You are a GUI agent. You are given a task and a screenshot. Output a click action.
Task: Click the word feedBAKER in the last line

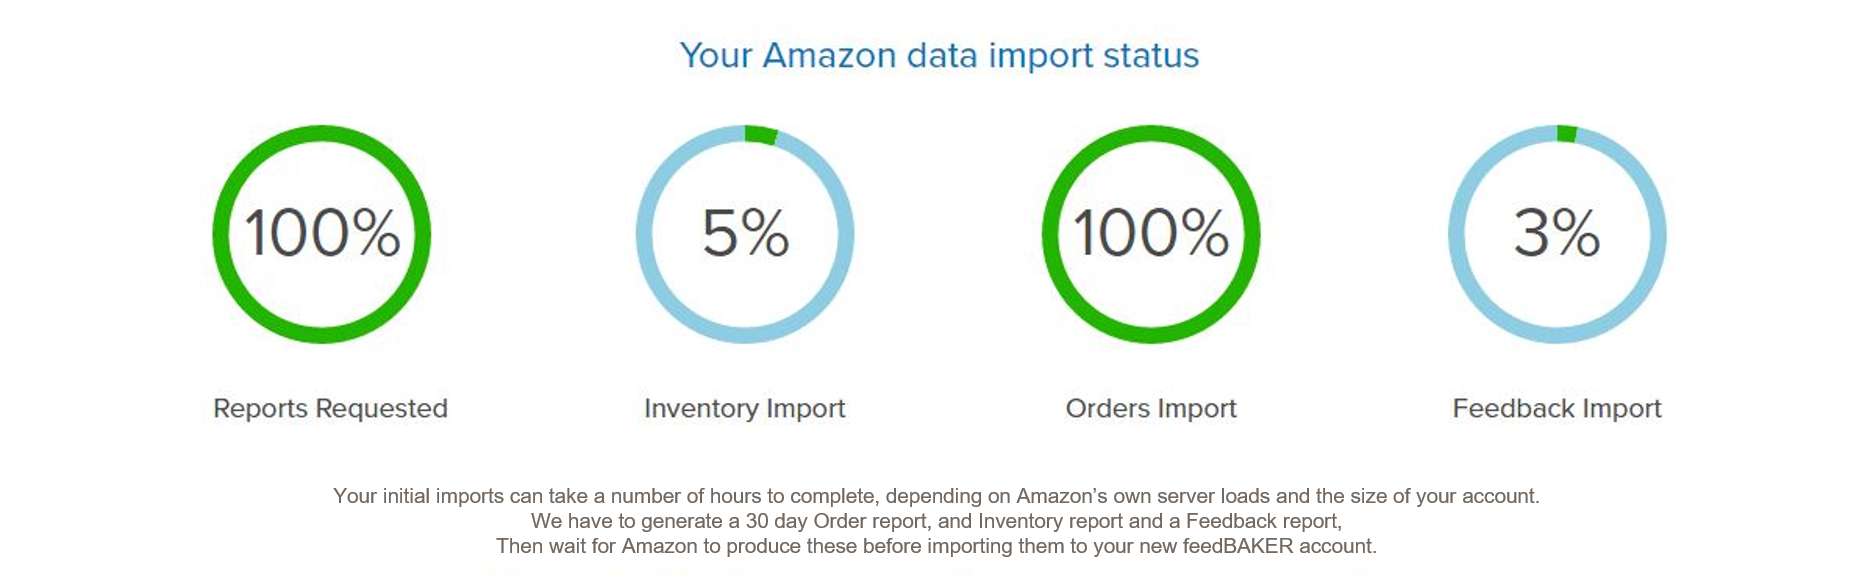[x=1238, y=546]
